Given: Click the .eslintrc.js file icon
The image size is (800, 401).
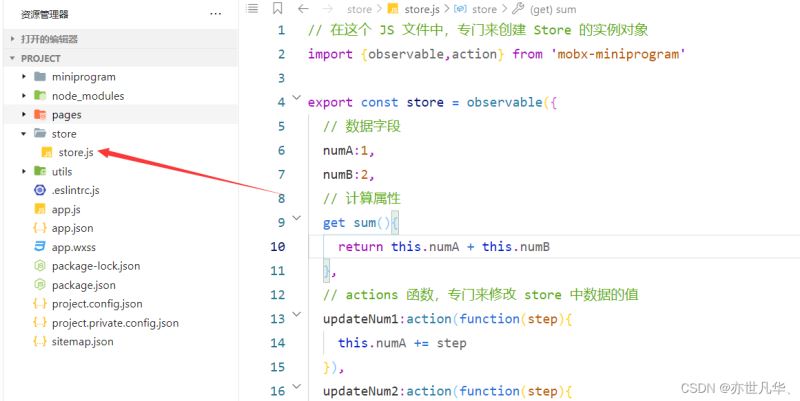Looking at the screenshot, I should (x=40, y=190).
